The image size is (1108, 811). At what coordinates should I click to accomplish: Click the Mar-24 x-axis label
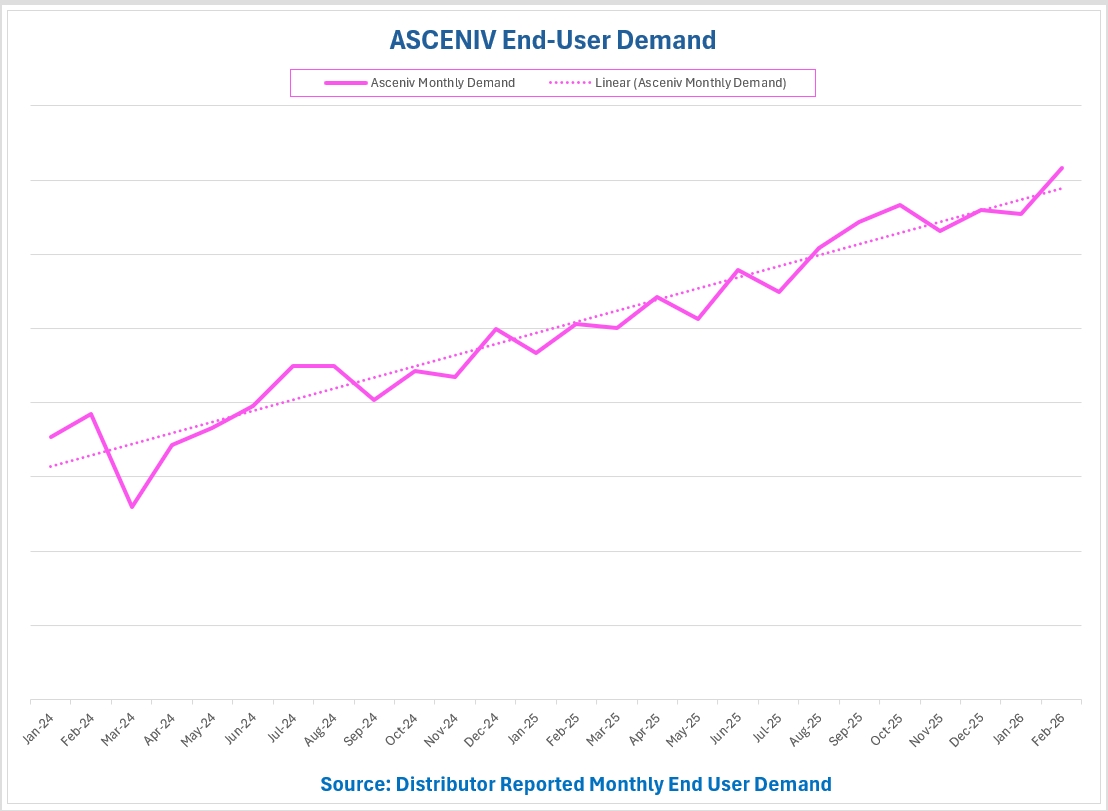pyautogui.click(x=117, y=725)
